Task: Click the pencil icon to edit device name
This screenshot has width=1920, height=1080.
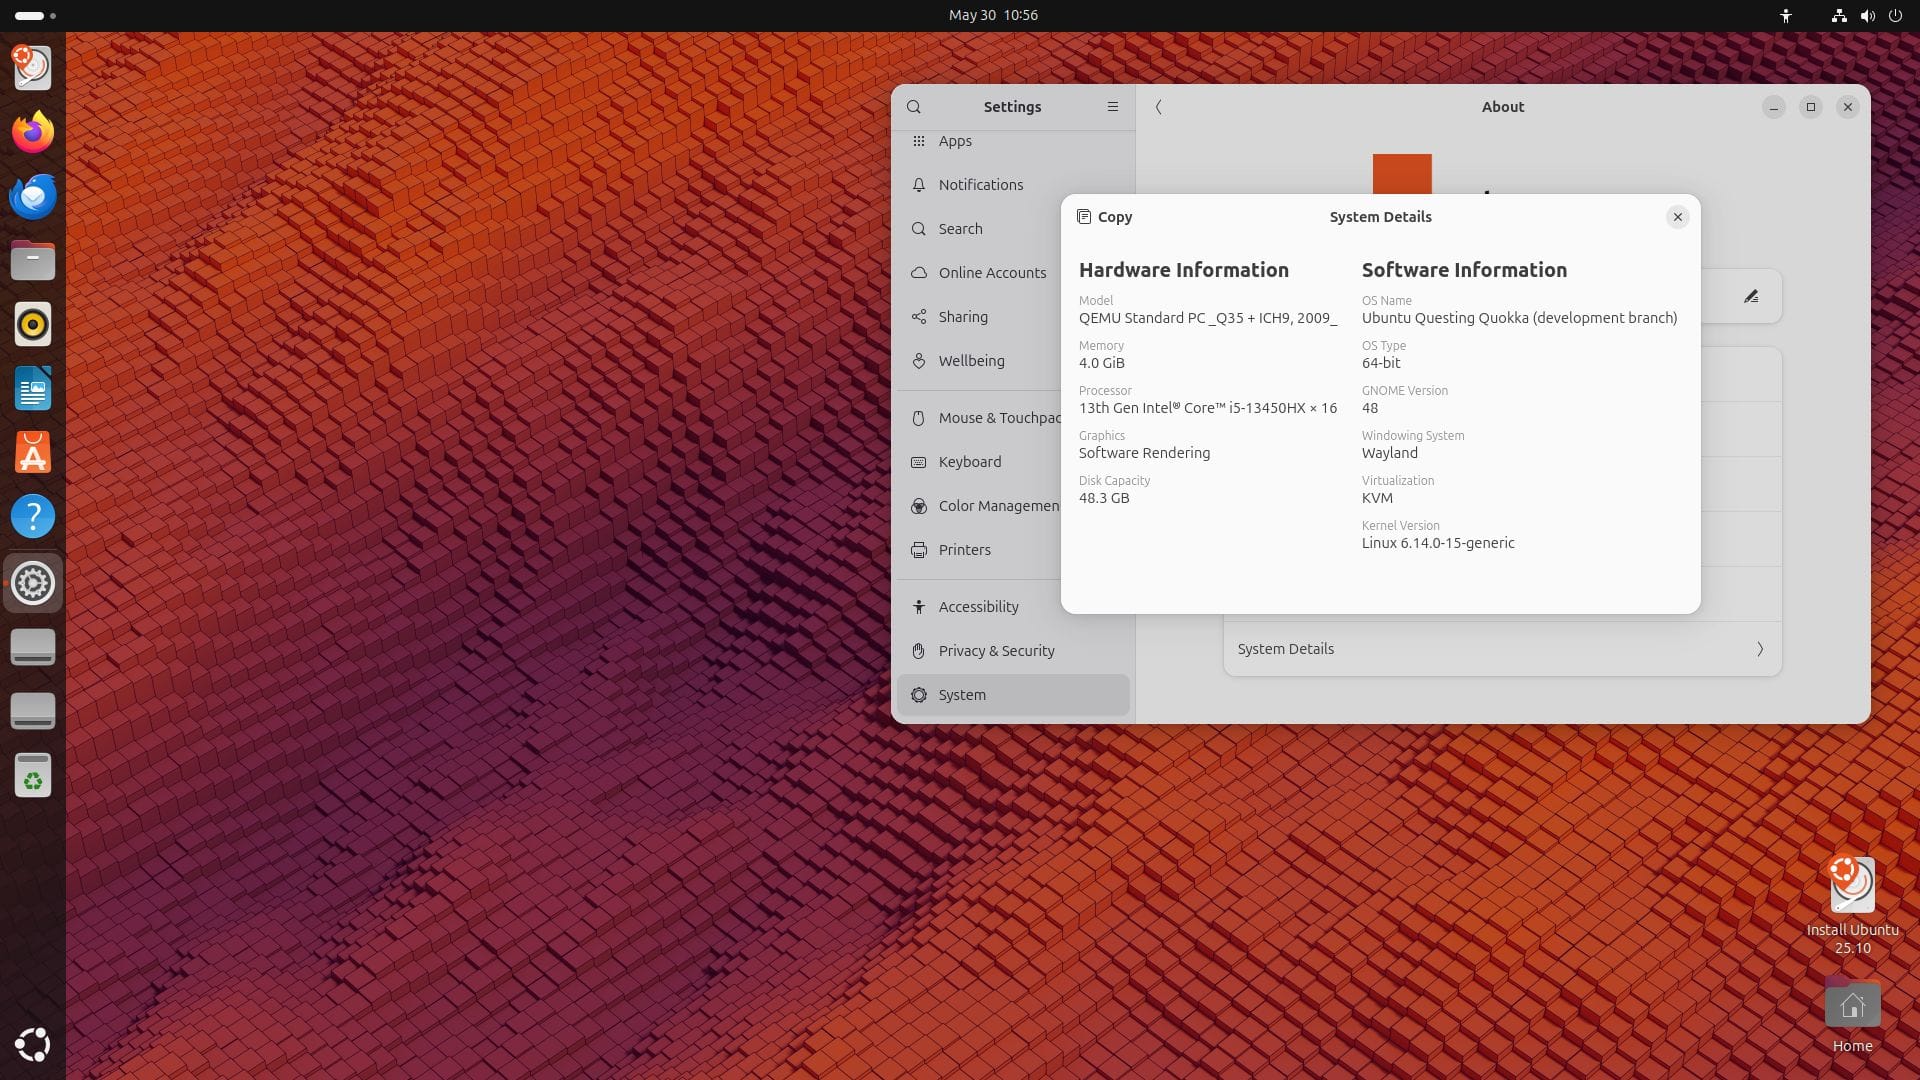Action: pos(1752,296)
